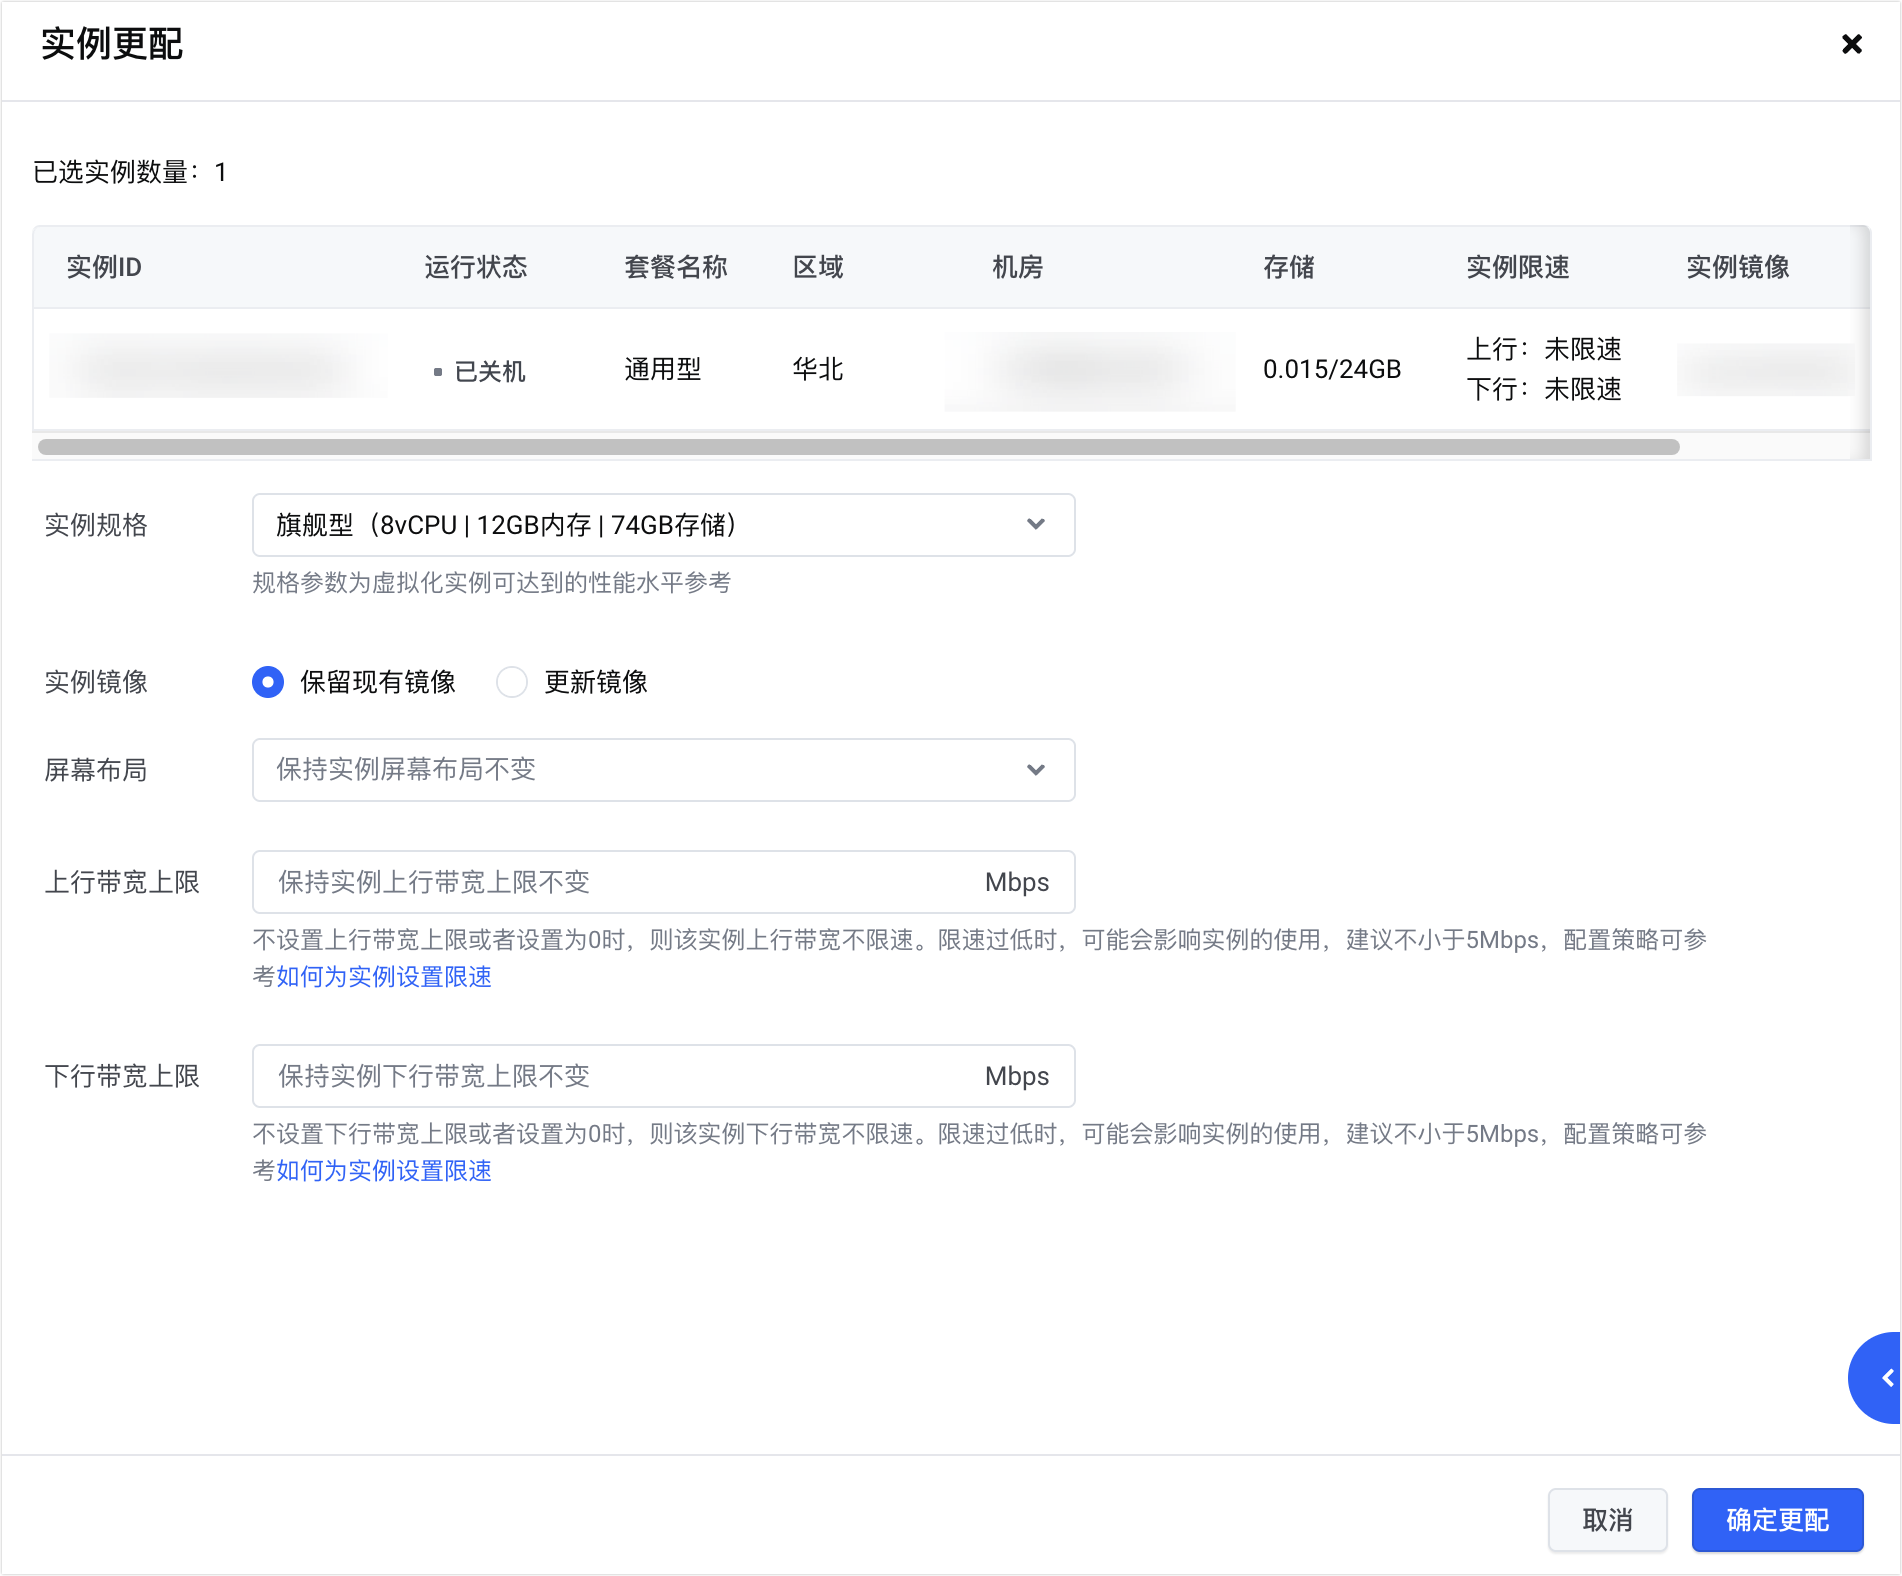Click the 已关机 status indicator dot
Viewport: 1902px width, 1576px height.
point(438,372)
